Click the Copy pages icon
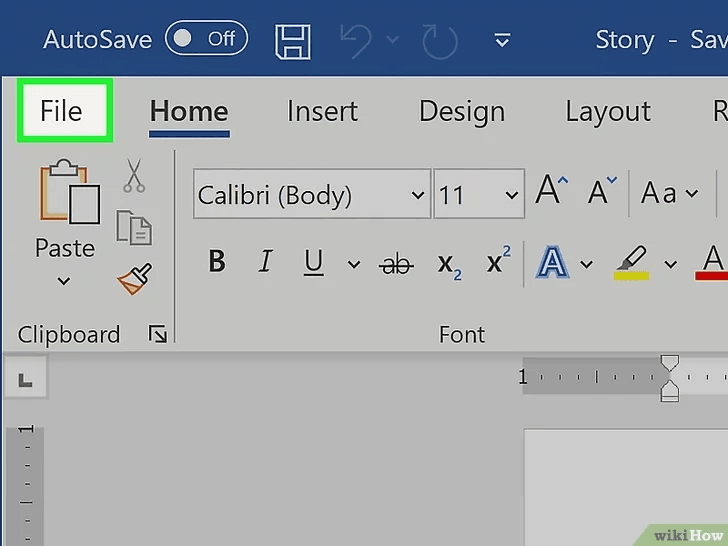Image resolution: width=728 pixels, height=546 pixels. [x=134, y=228]
